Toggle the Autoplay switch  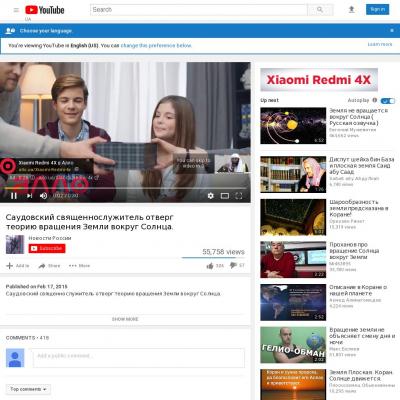click(388, 101)
